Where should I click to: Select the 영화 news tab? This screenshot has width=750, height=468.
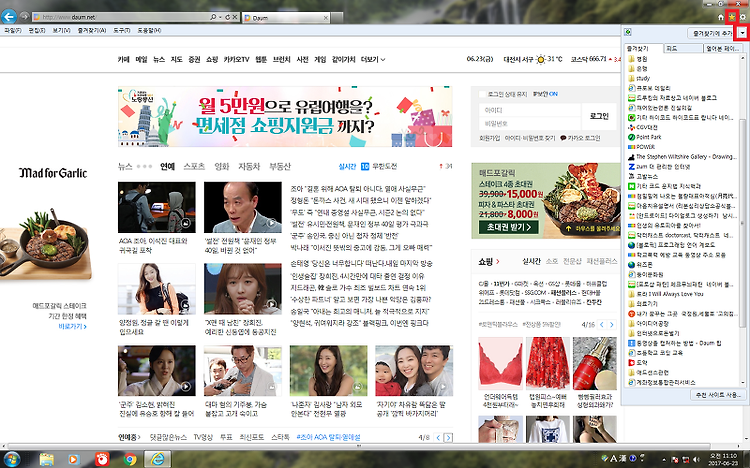222,167
